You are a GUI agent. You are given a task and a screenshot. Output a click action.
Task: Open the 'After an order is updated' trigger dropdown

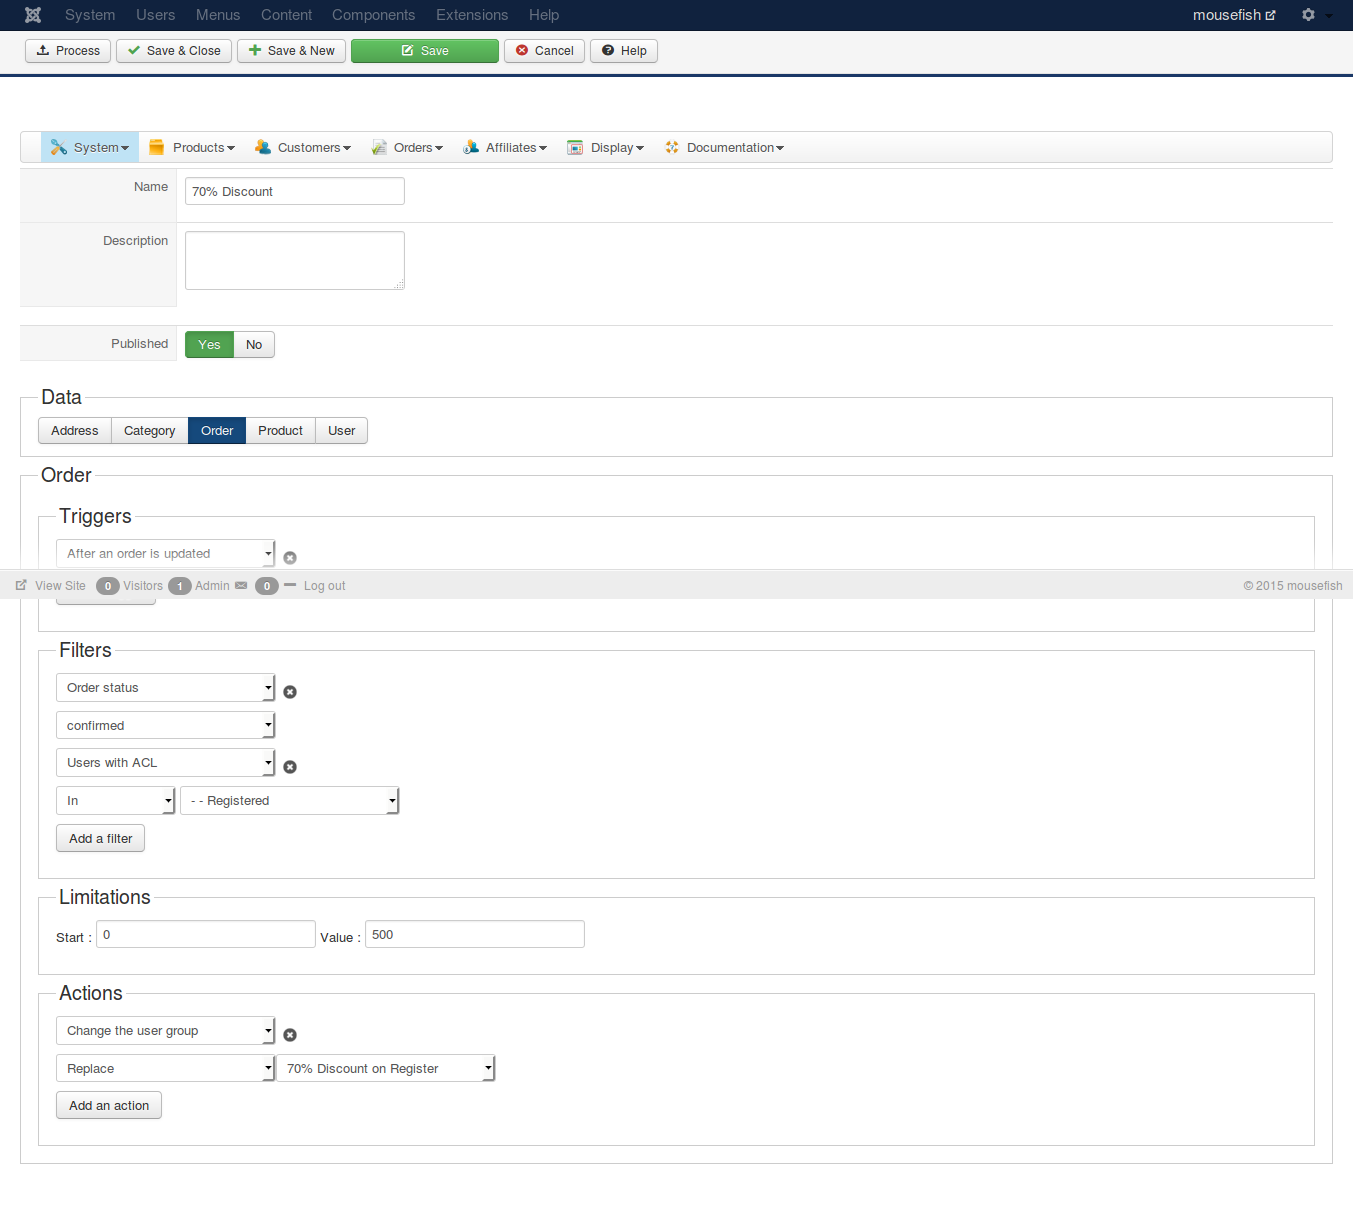[165, 554]
